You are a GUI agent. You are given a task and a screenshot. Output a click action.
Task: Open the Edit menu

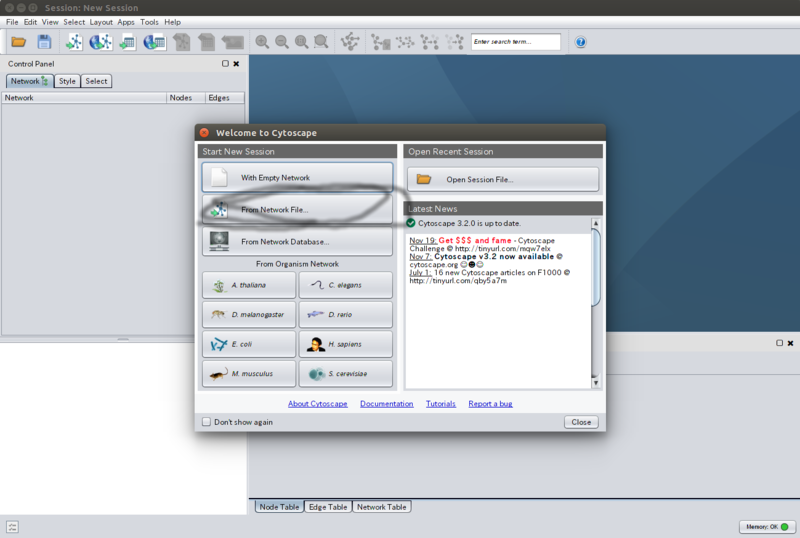[30, 22]
